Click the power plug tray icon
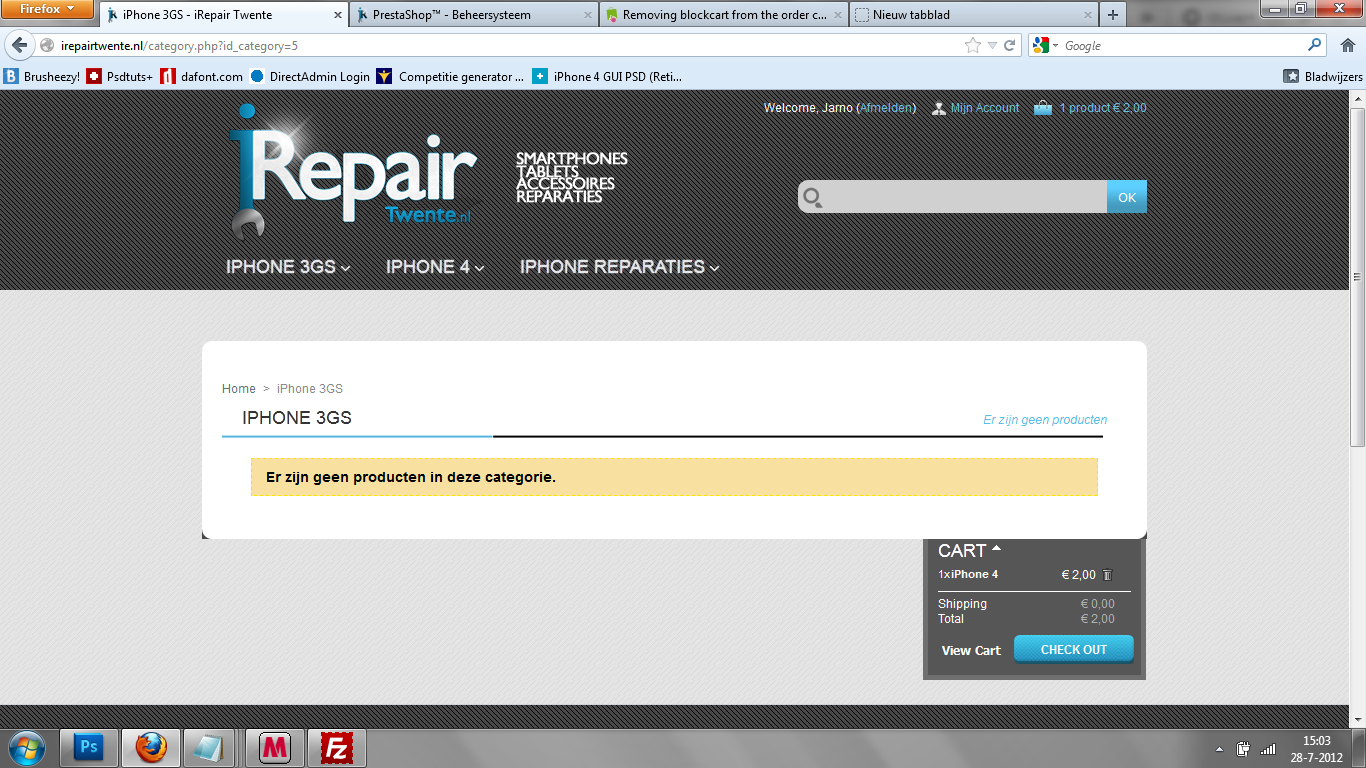 coord(1244,748)
